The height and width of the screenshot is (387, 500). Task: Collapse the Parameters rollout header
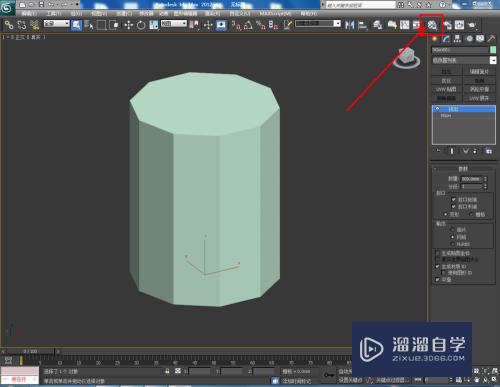(463, 169)
